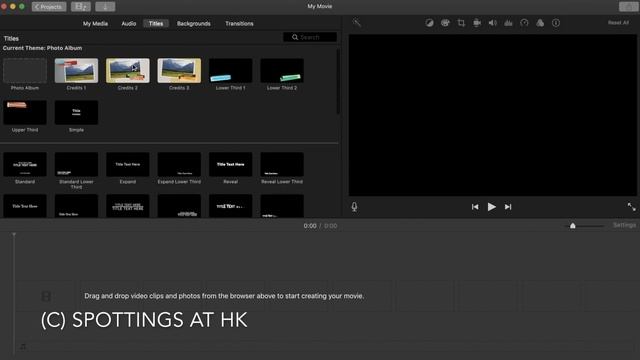Open the Stabilization camera icon
This screenshot has height=360, width=640.
point(477,23)
